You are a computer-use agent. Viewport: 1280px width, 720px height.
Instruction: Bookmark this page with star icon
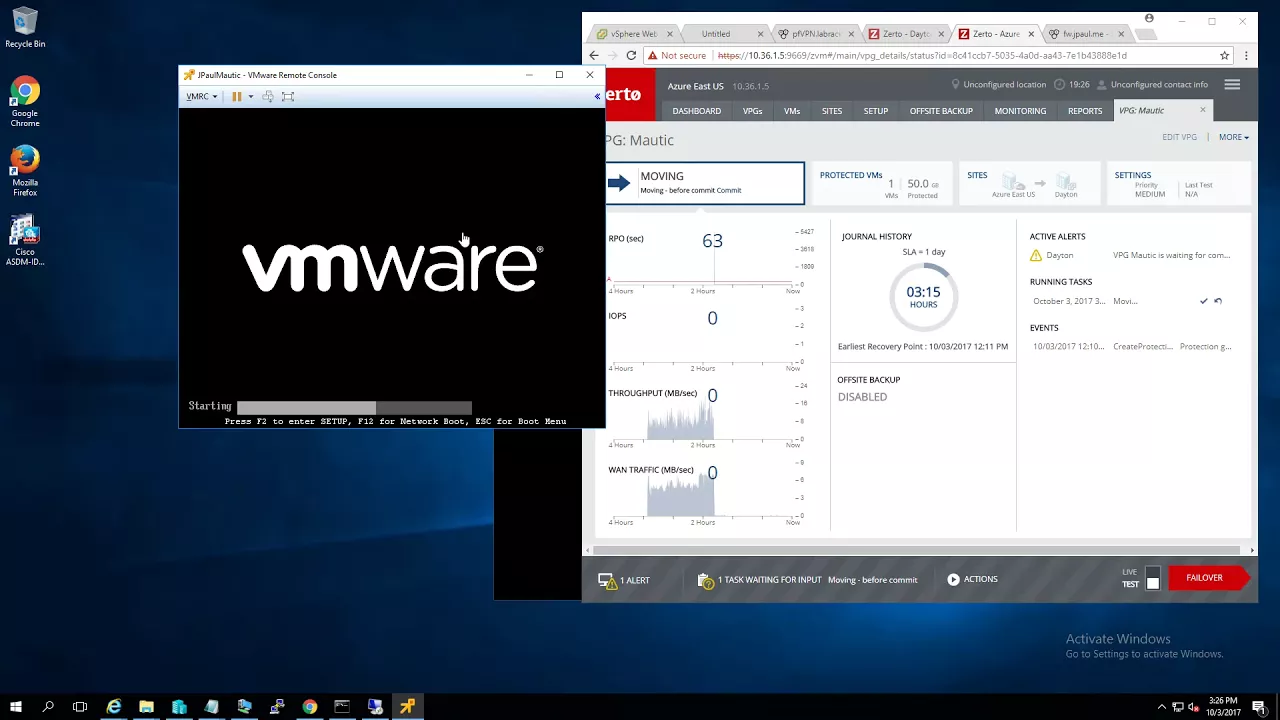(1224, 56)
